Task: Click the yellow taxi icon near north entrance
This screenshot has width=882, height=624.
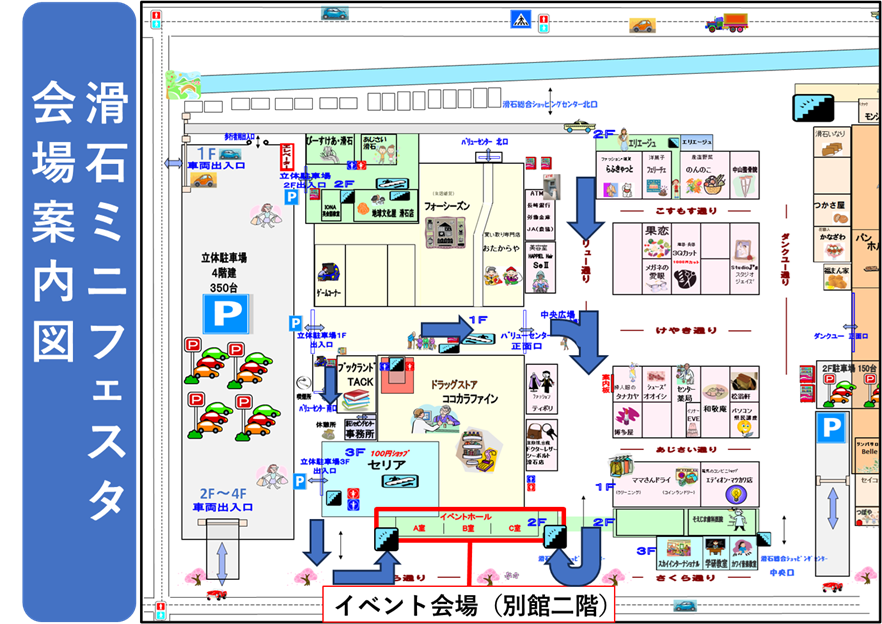Action: click(x=576, y=126)
